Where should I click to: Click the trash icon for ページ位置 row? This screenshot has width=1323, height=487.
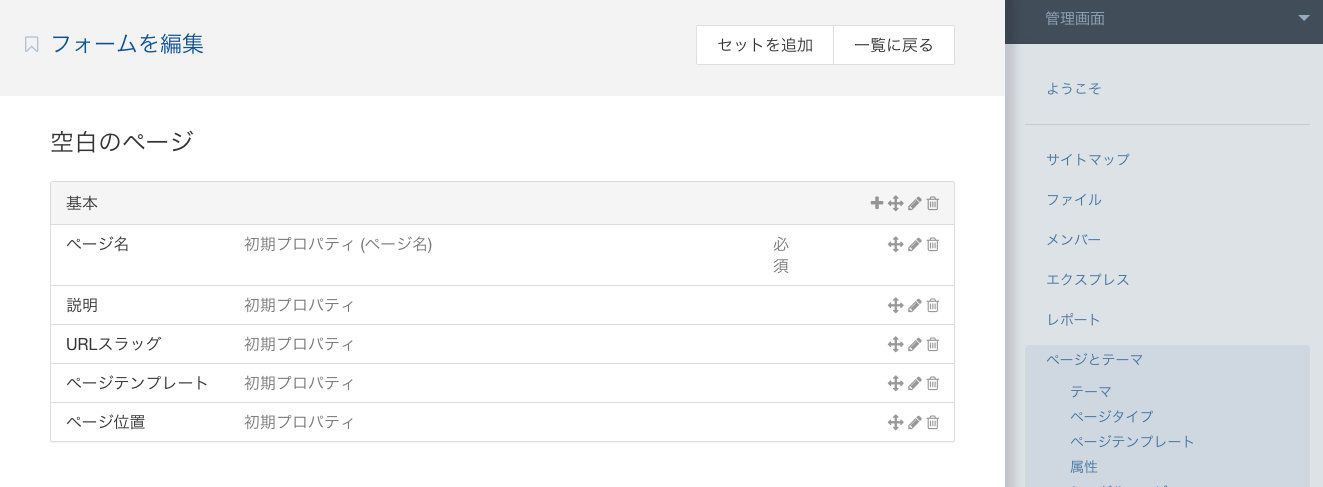pyautogui.click(x=933, y=422)
